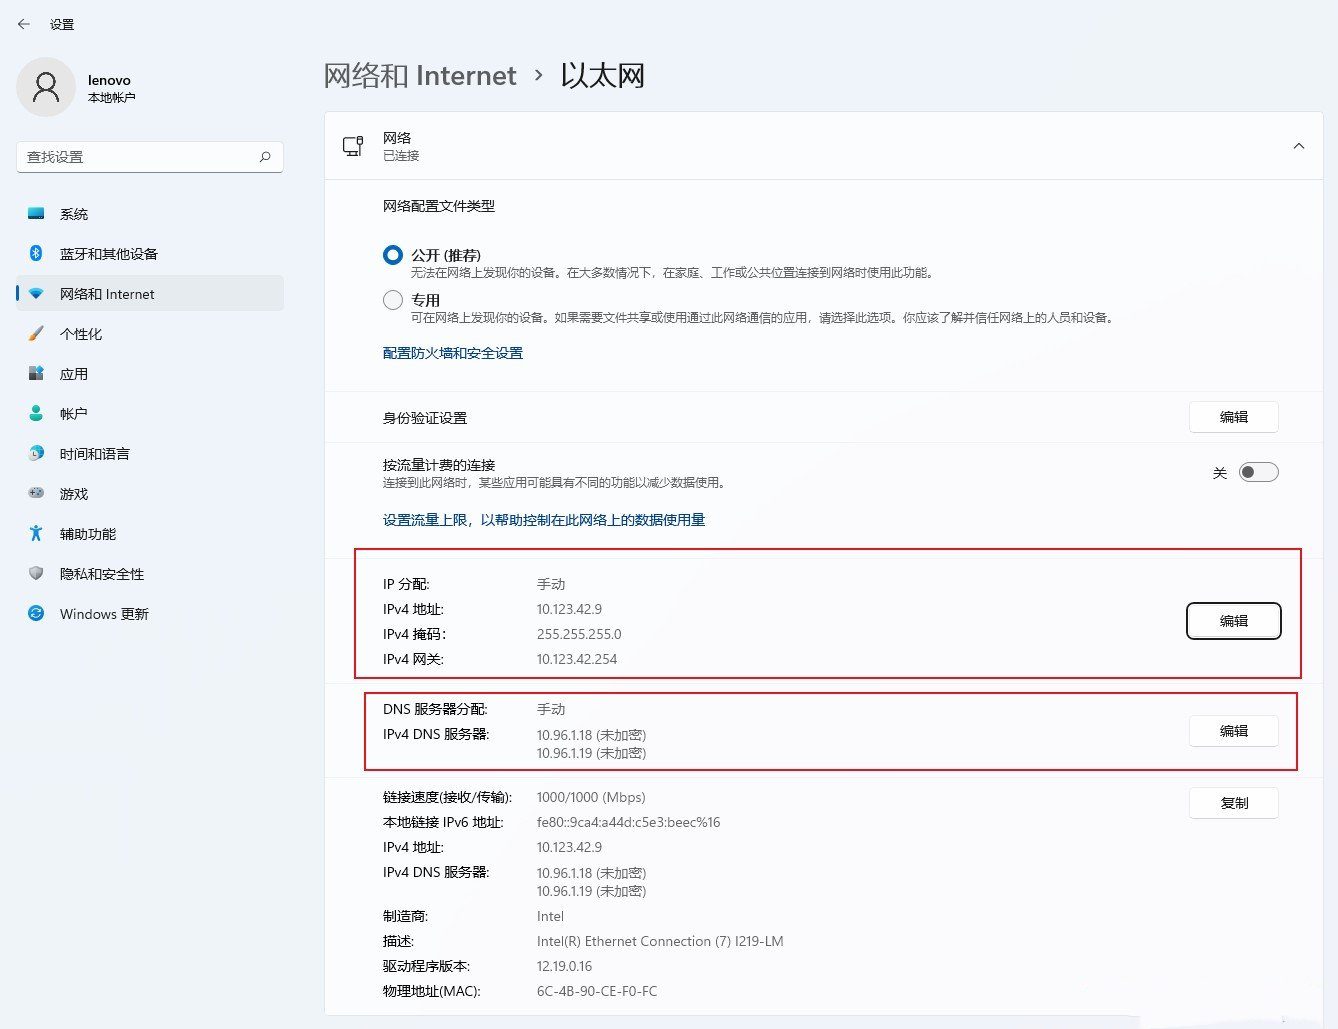Open the 应用 settings category
This screenshot has height=1029, width=1338.
74,374
